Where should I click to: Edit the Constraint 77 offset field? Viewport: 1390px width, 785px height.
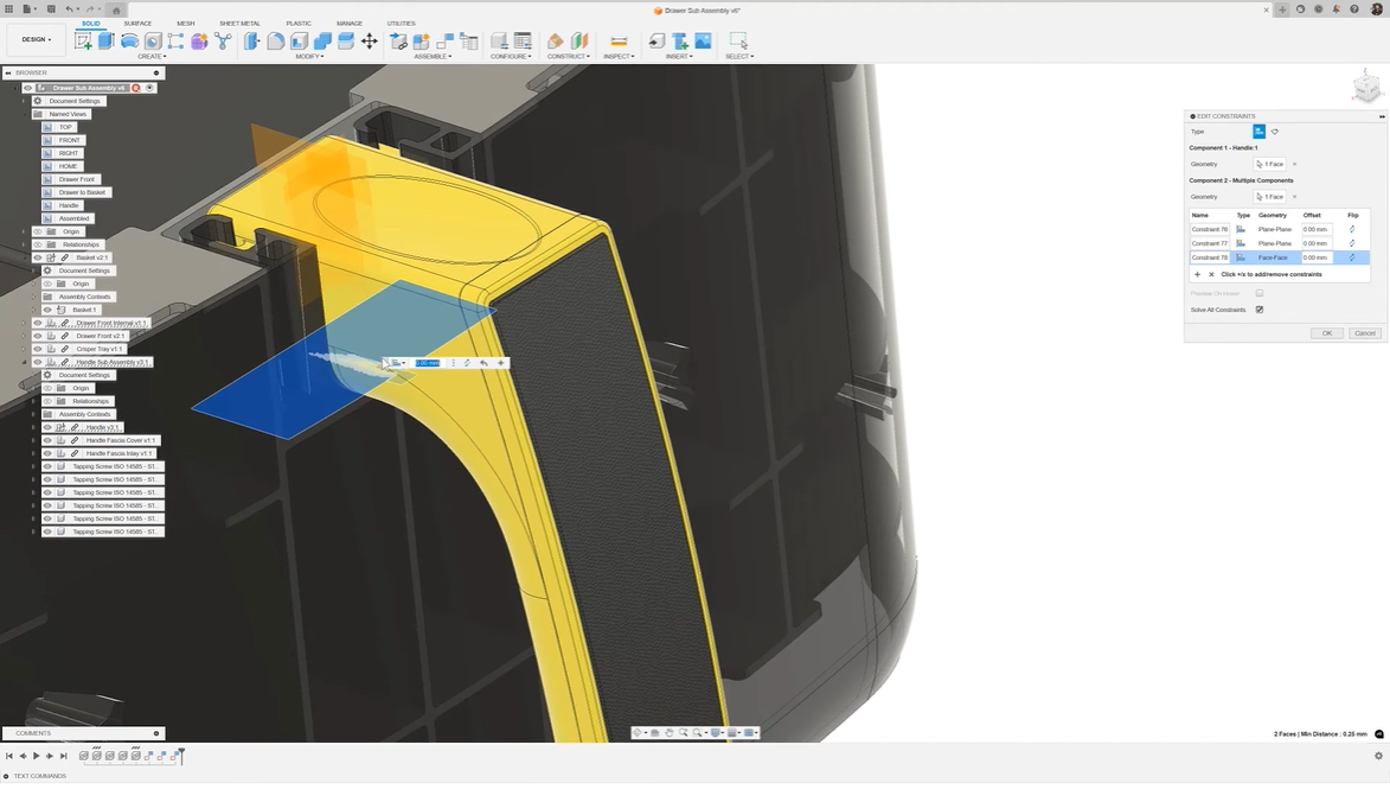(1317, 243)
